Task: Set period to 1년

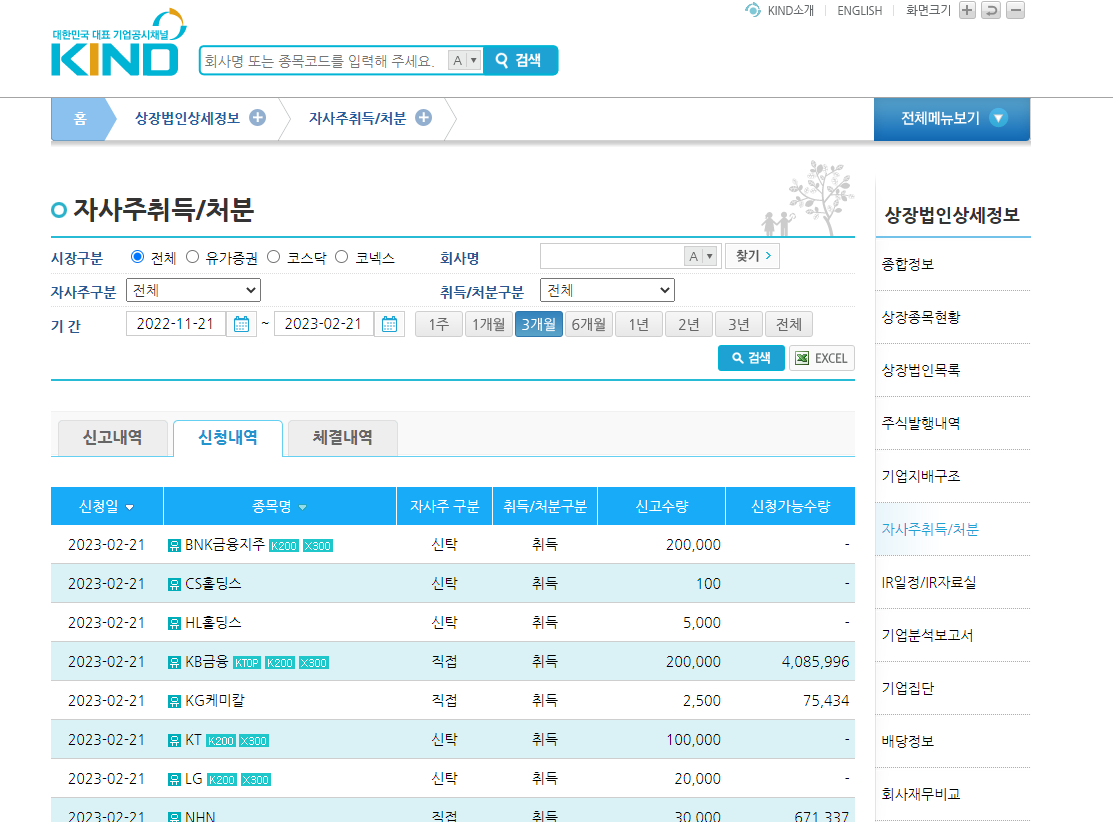Action: (639, 324)
